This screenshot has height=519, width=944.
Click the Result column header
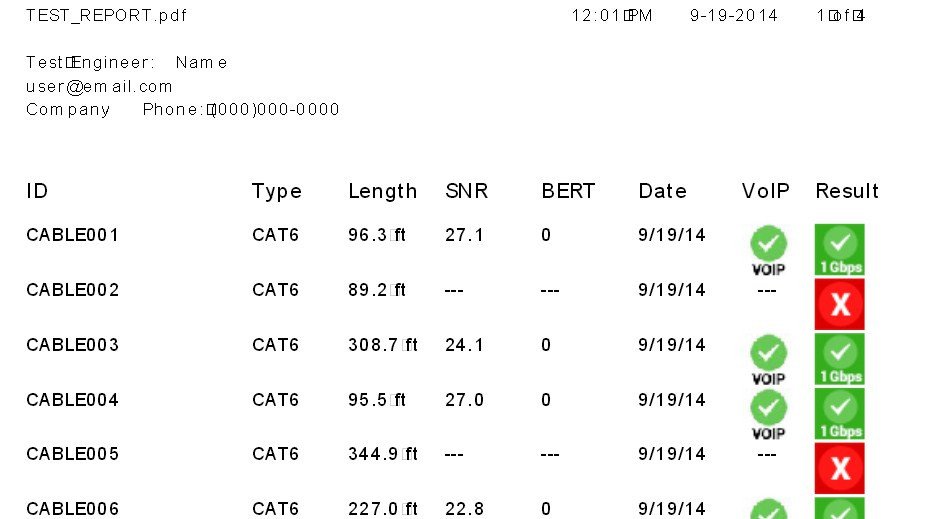(847, 191)
